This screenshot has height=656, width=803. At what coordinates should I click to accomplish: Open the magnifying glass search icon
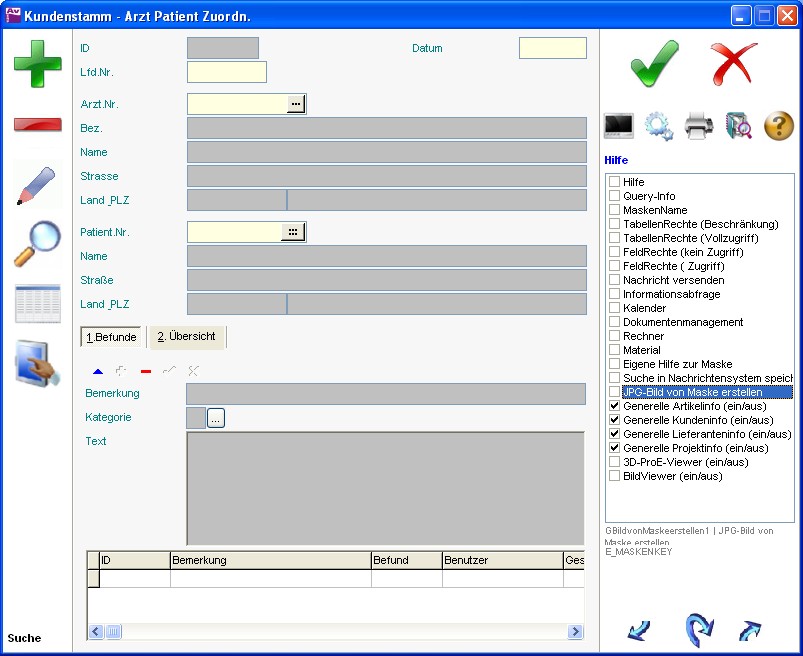(x=37, y=244)
